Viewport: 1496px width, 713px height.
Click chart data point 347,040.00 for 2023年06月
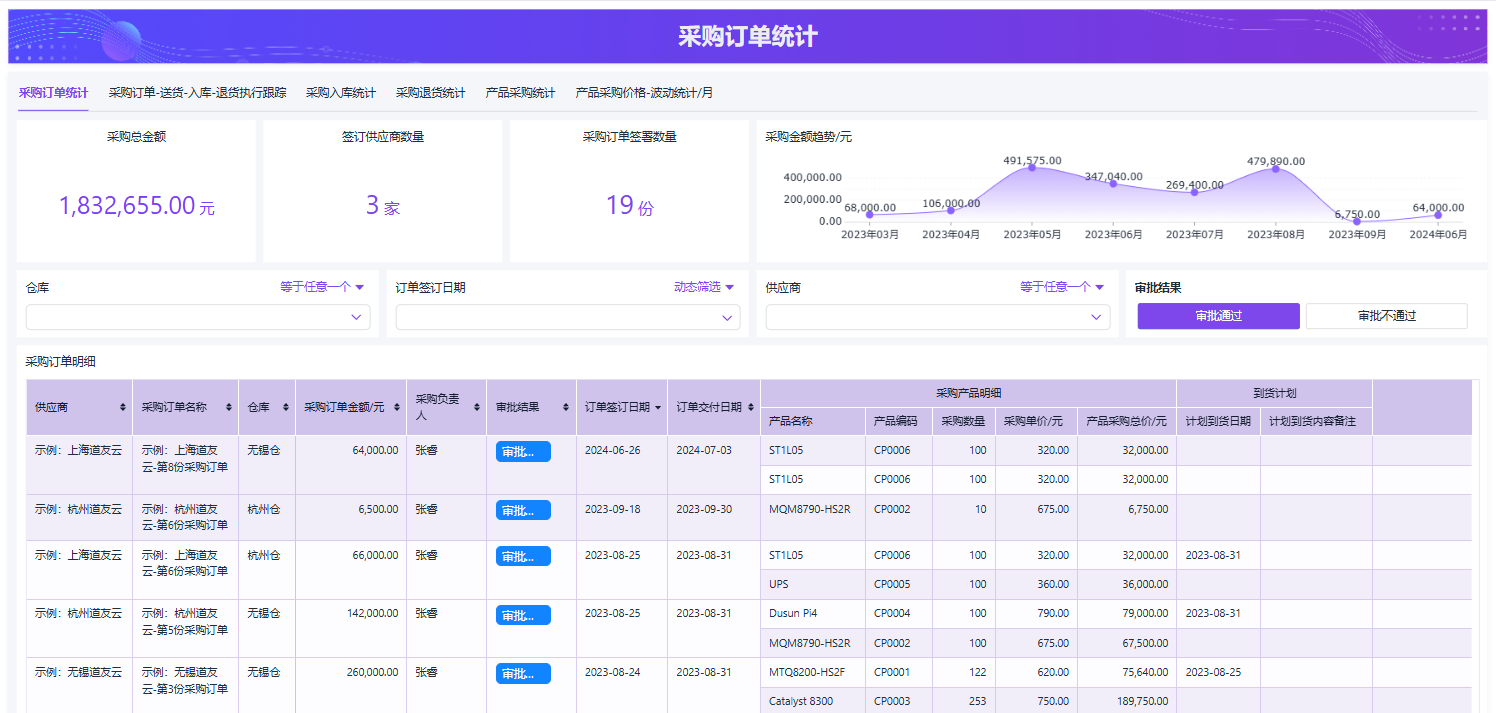coord(1113,183)
